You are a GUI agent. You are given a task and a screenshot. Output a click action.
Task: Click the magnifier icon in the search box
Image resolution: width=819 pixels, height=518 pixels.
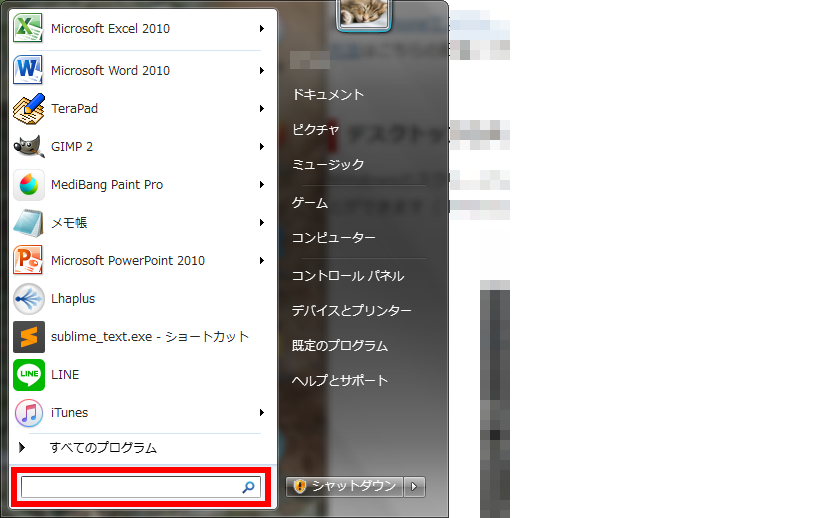click(249, 487)
